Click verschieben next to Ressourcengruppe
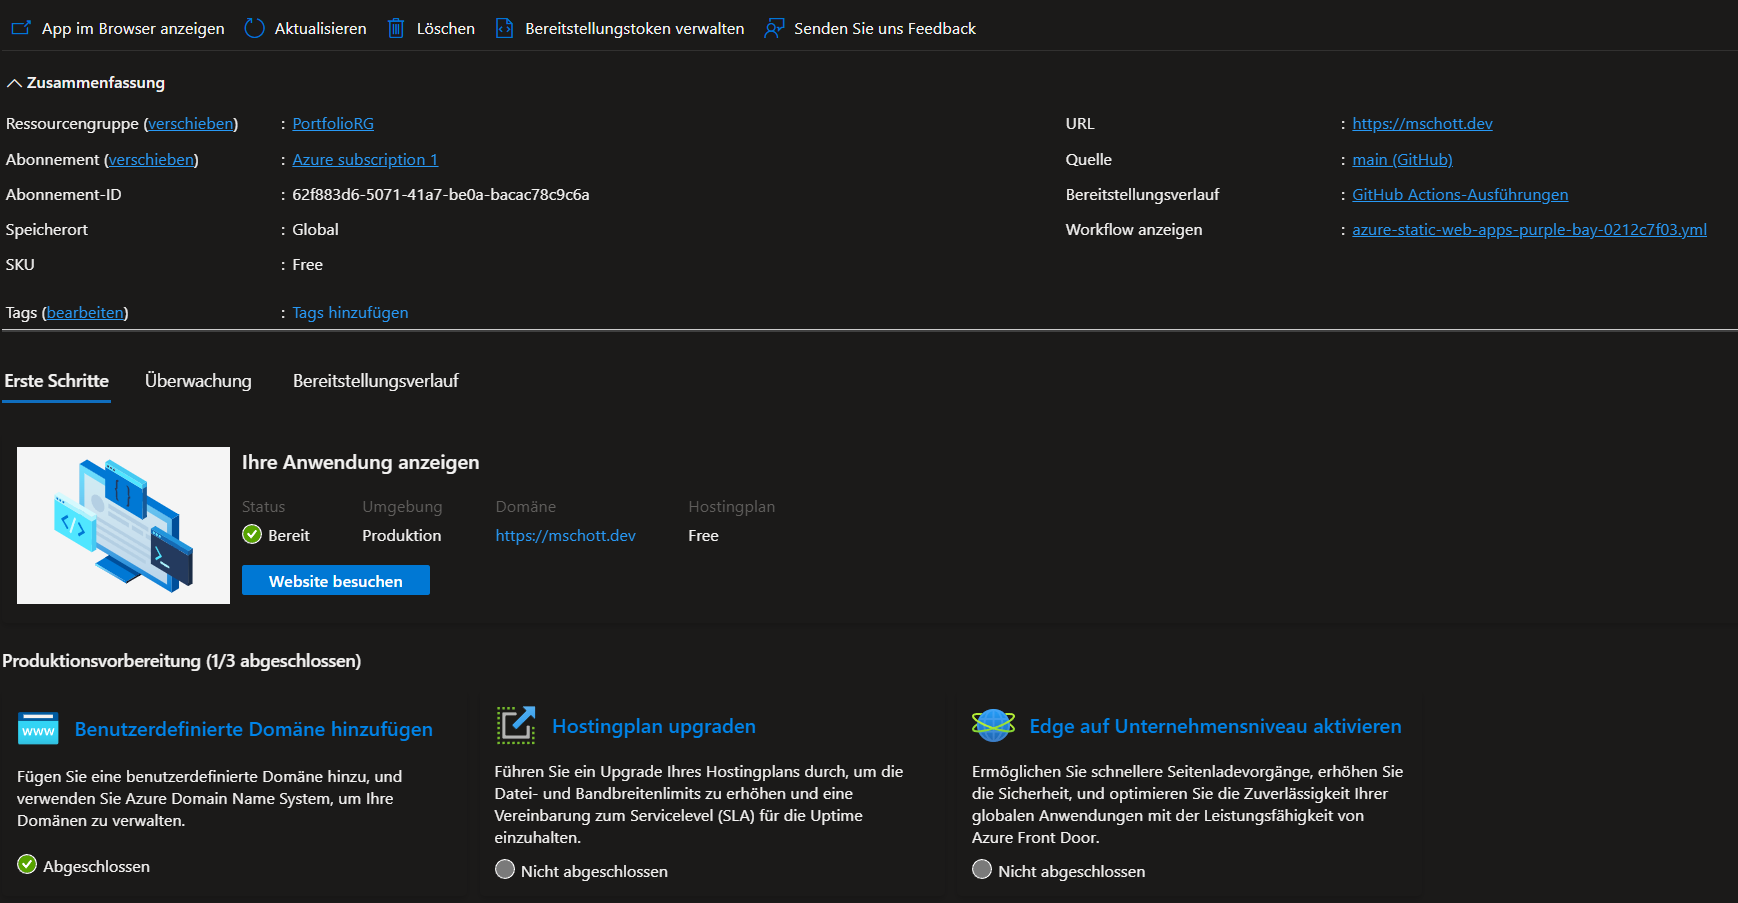1738x903 pixels. click(191, 124)
